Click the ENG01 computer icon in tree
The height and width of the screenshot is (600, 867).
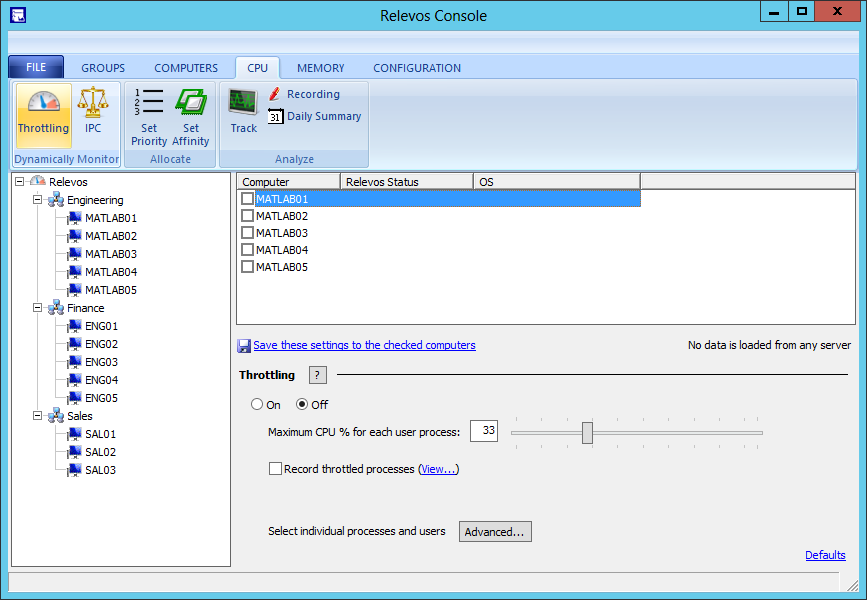coord(74,326)
